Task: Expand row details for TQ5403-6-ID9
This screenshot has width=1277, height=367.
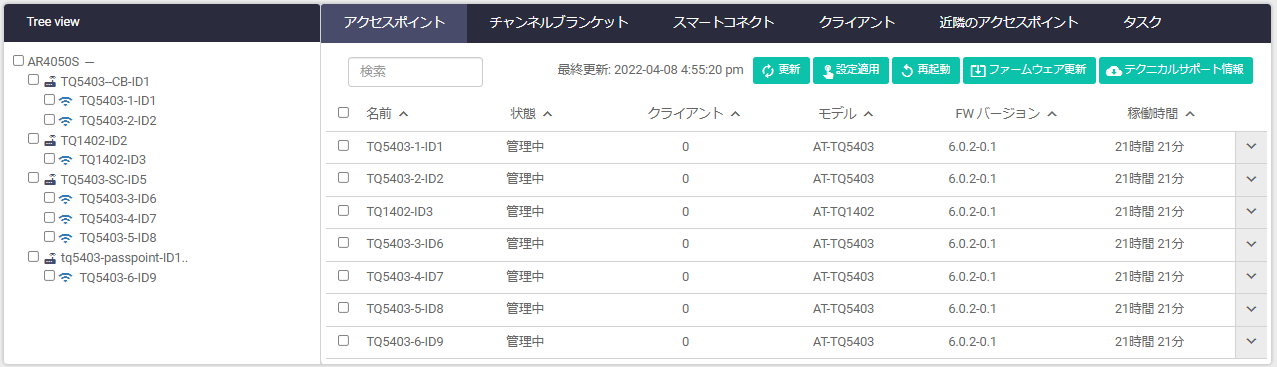Action: pyautogui.click(x=1250, y=341)
